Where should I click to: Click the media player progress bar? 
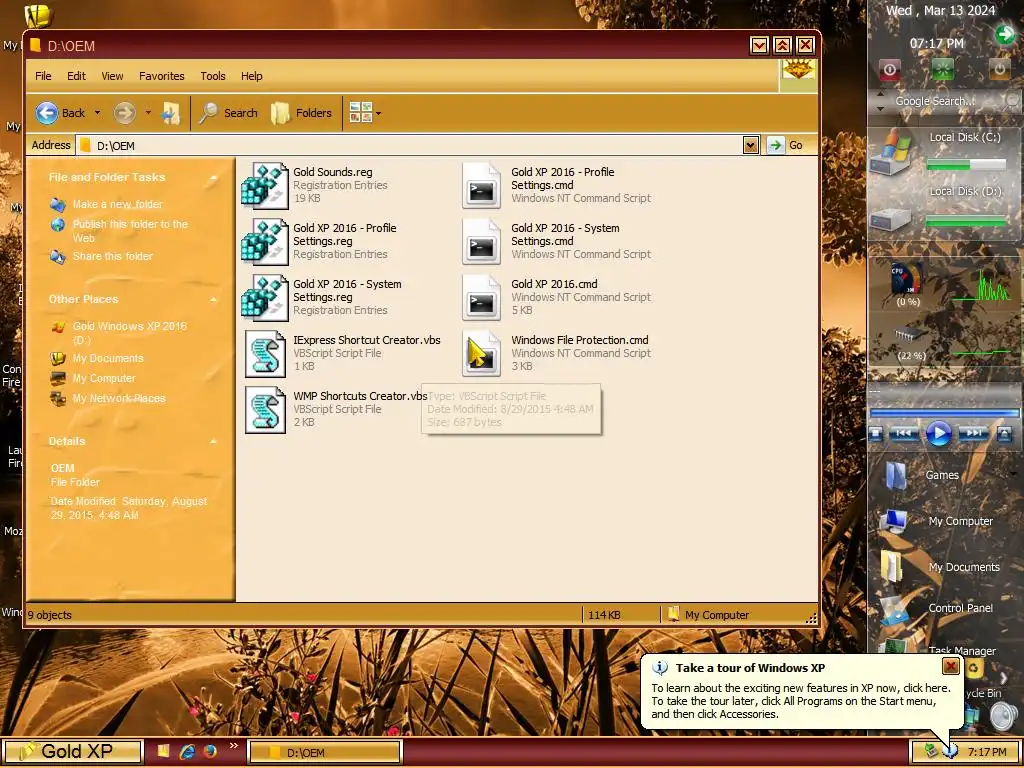point(944,413)
